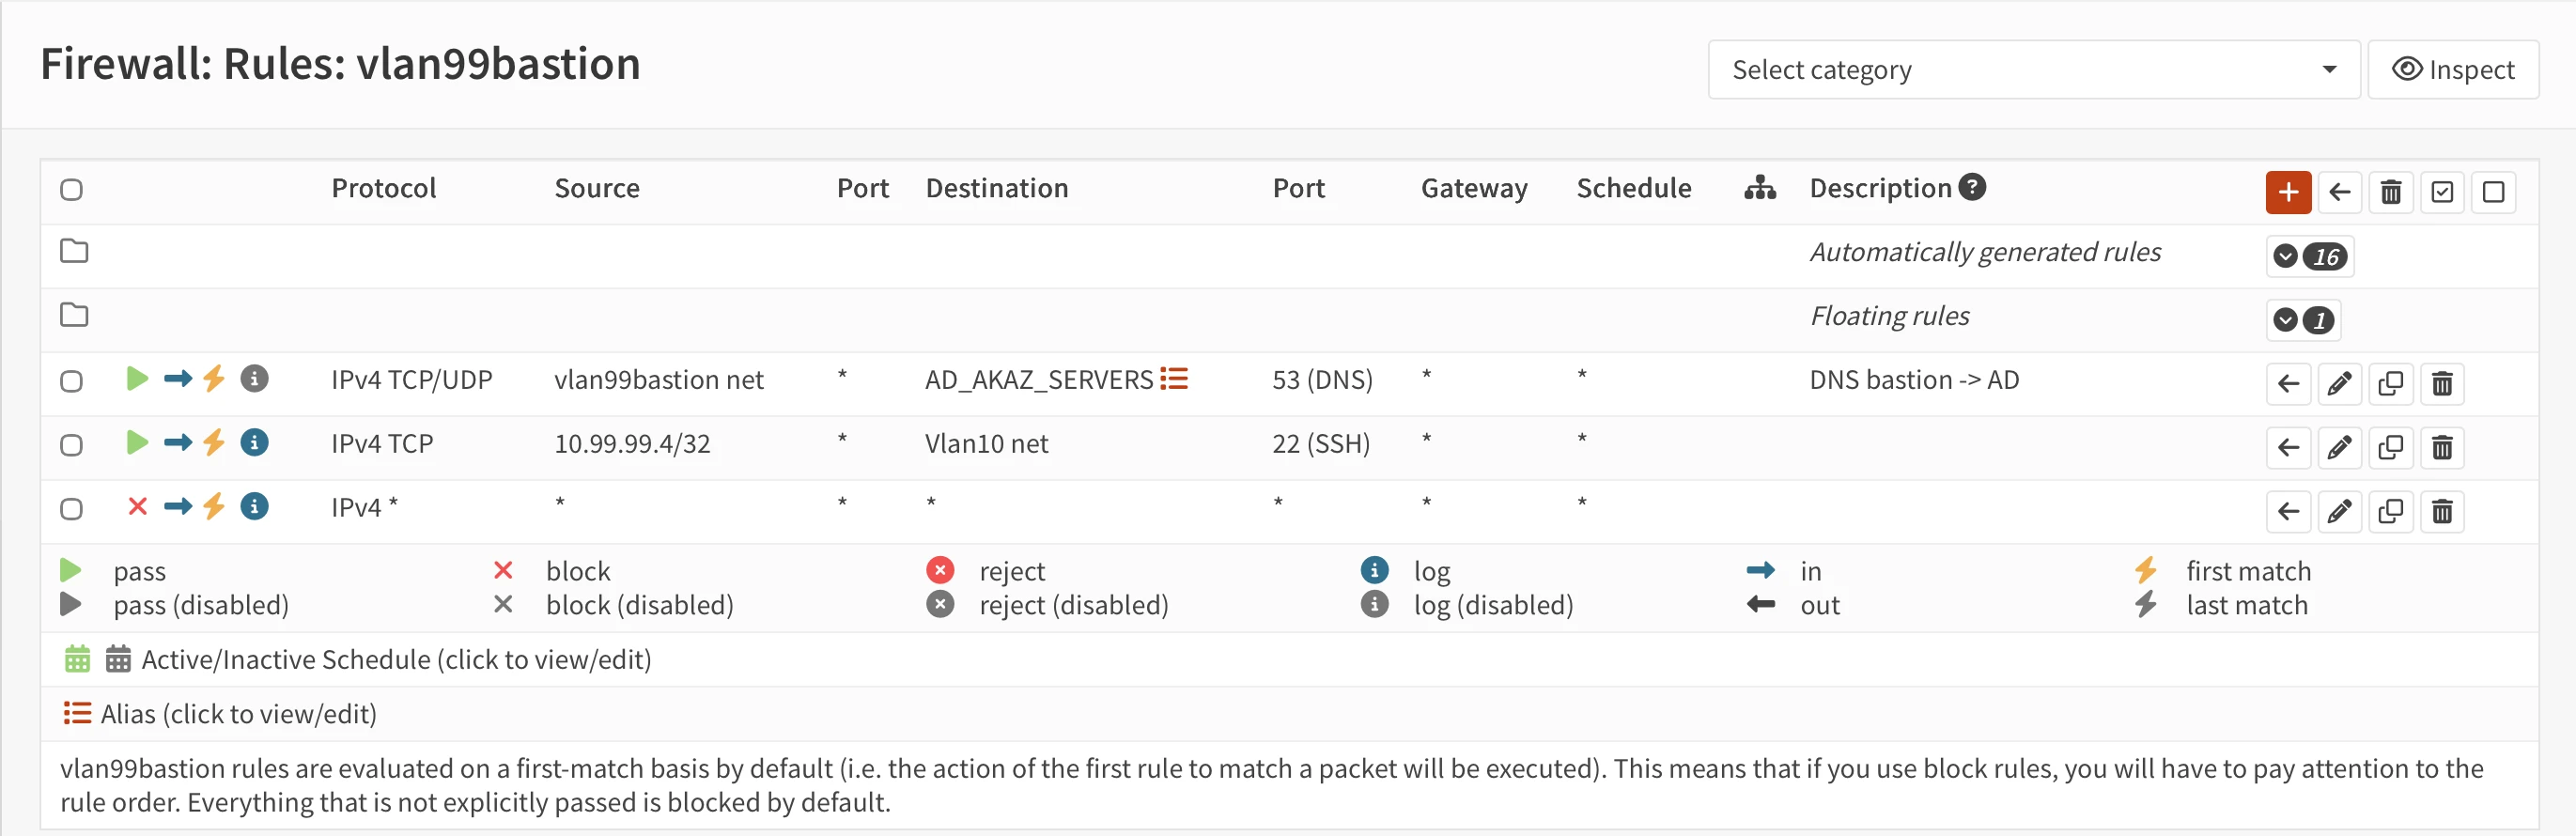Open the Select category dropdown
Viewport: 2576px width, 836px height.
[2032, 70]
